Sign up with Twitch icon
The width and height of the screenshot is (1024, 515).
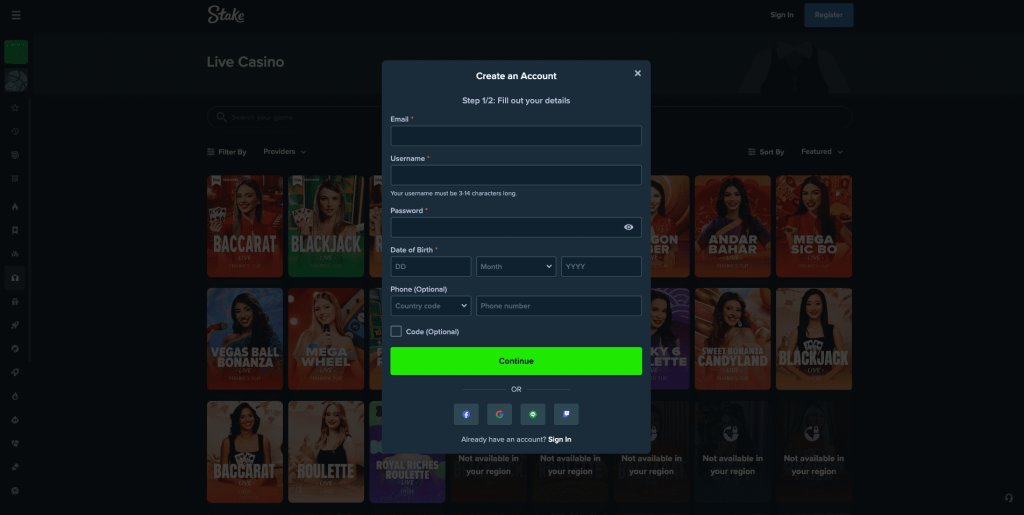click(566, 414)
